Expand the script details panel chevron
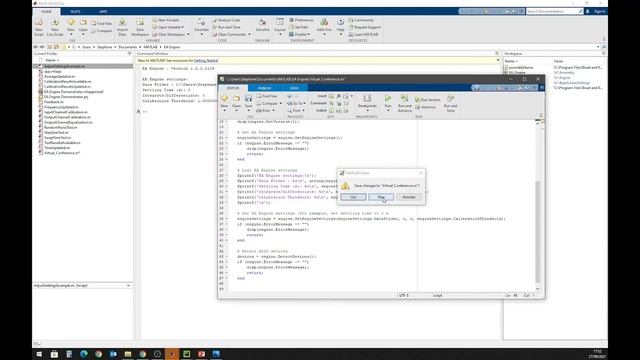The width and height of the screenshot is (640, 360). [x=129, y=286]
